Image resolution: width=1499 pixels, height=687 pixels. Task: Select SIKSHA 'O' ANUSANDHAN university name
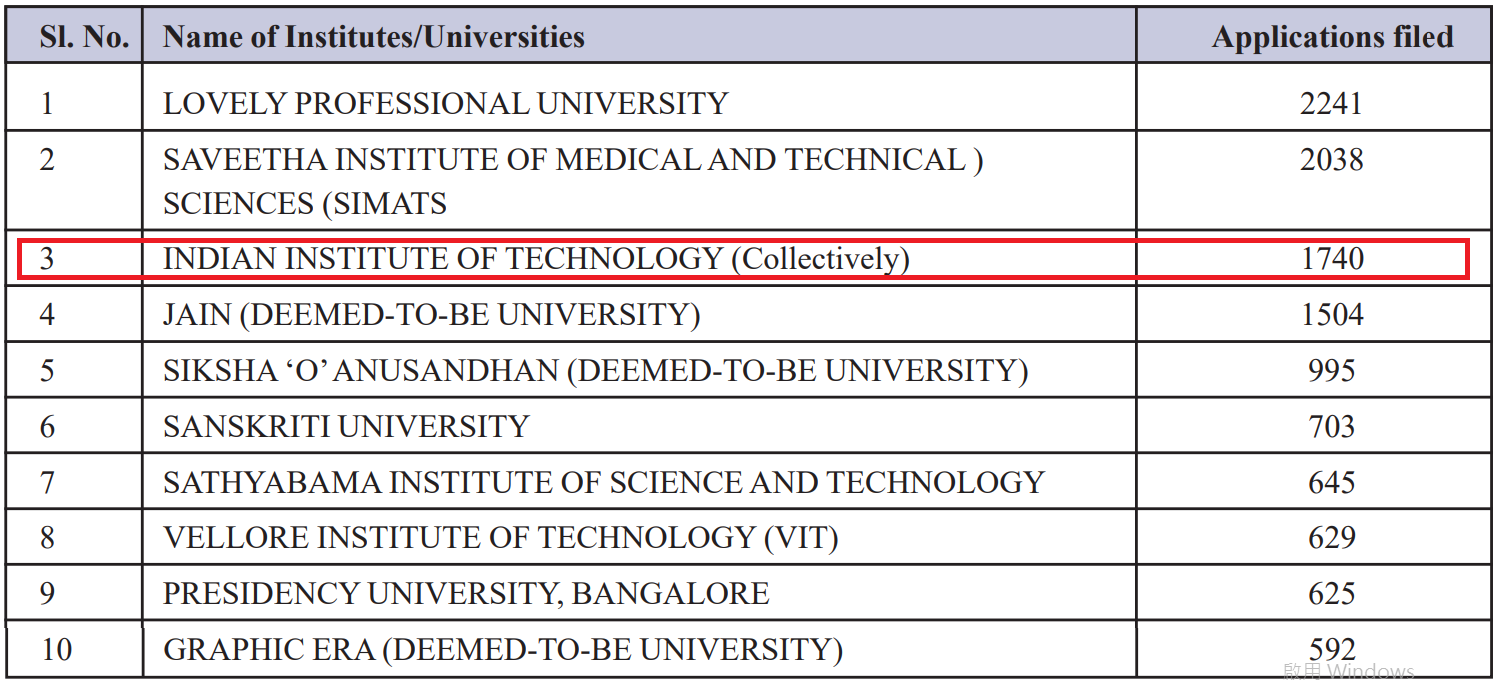click(x=595, y=371)
